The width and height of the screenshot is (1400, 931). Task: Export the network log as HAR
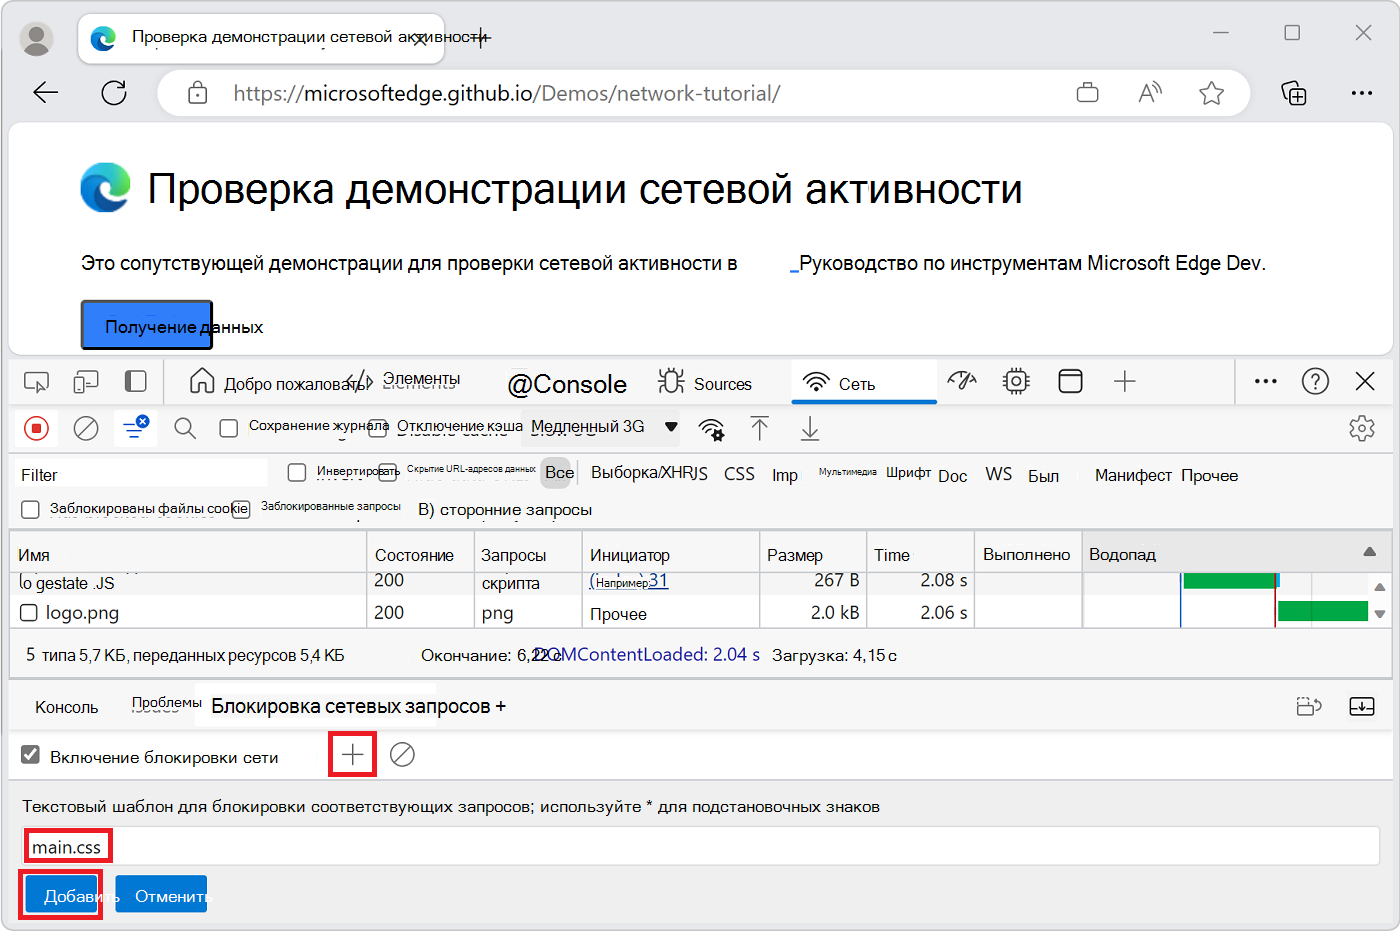tap(809, 428)
